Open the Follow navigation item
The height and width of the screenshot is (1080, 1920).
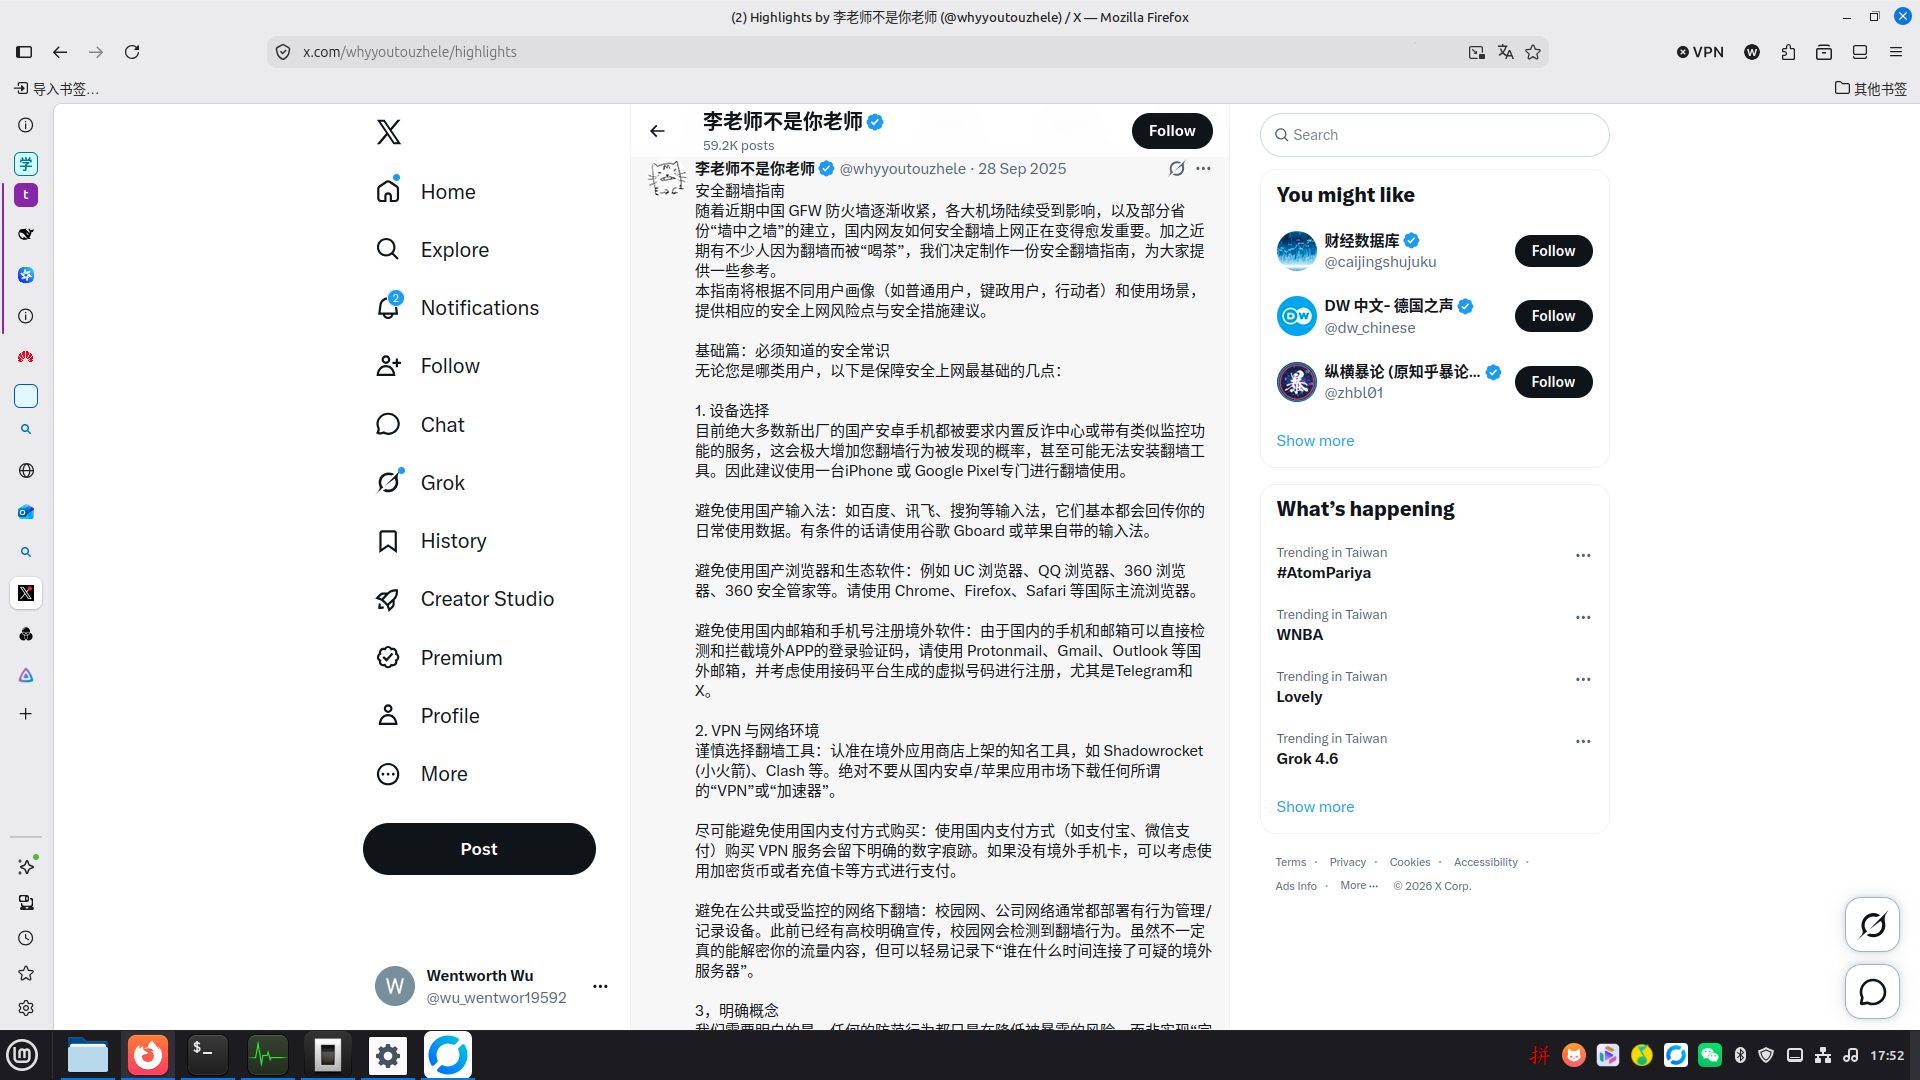point(428,366)
